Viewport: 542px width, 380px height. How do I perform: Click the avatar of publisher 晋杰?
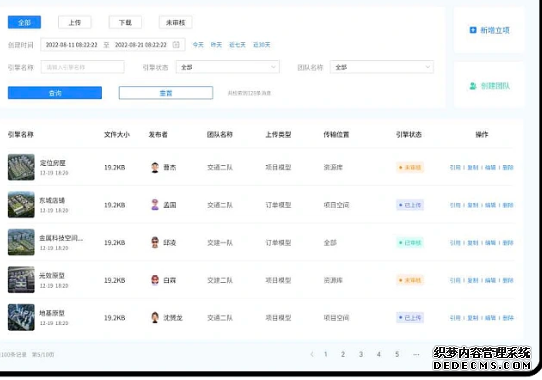(155, 167)
